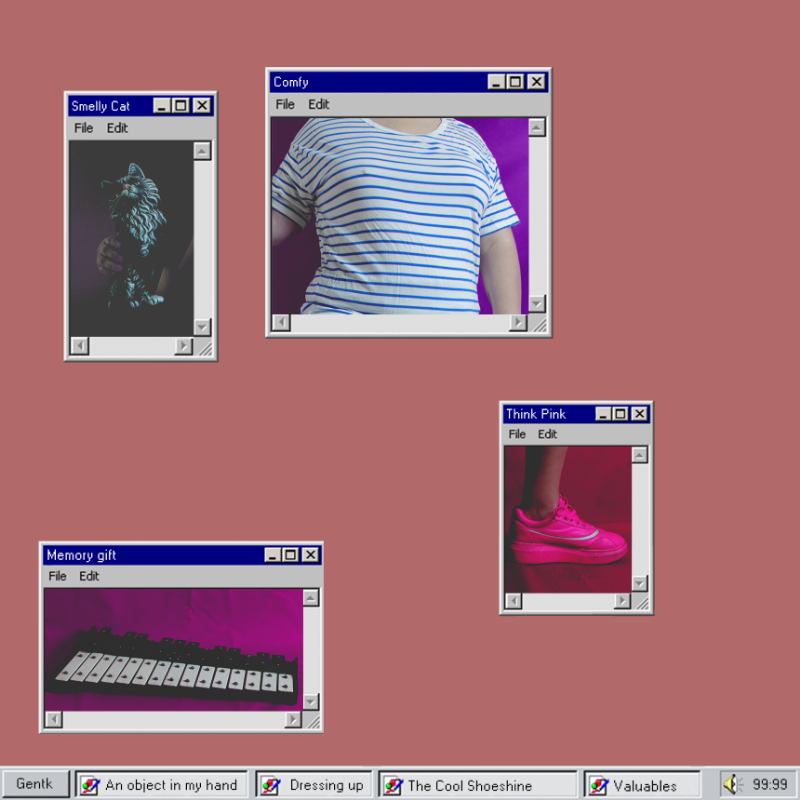Open Edit menu in Smelly Cat window
The width and height of the screenshot is (800, 800).
pyautogui.click(x=117, y=128)
